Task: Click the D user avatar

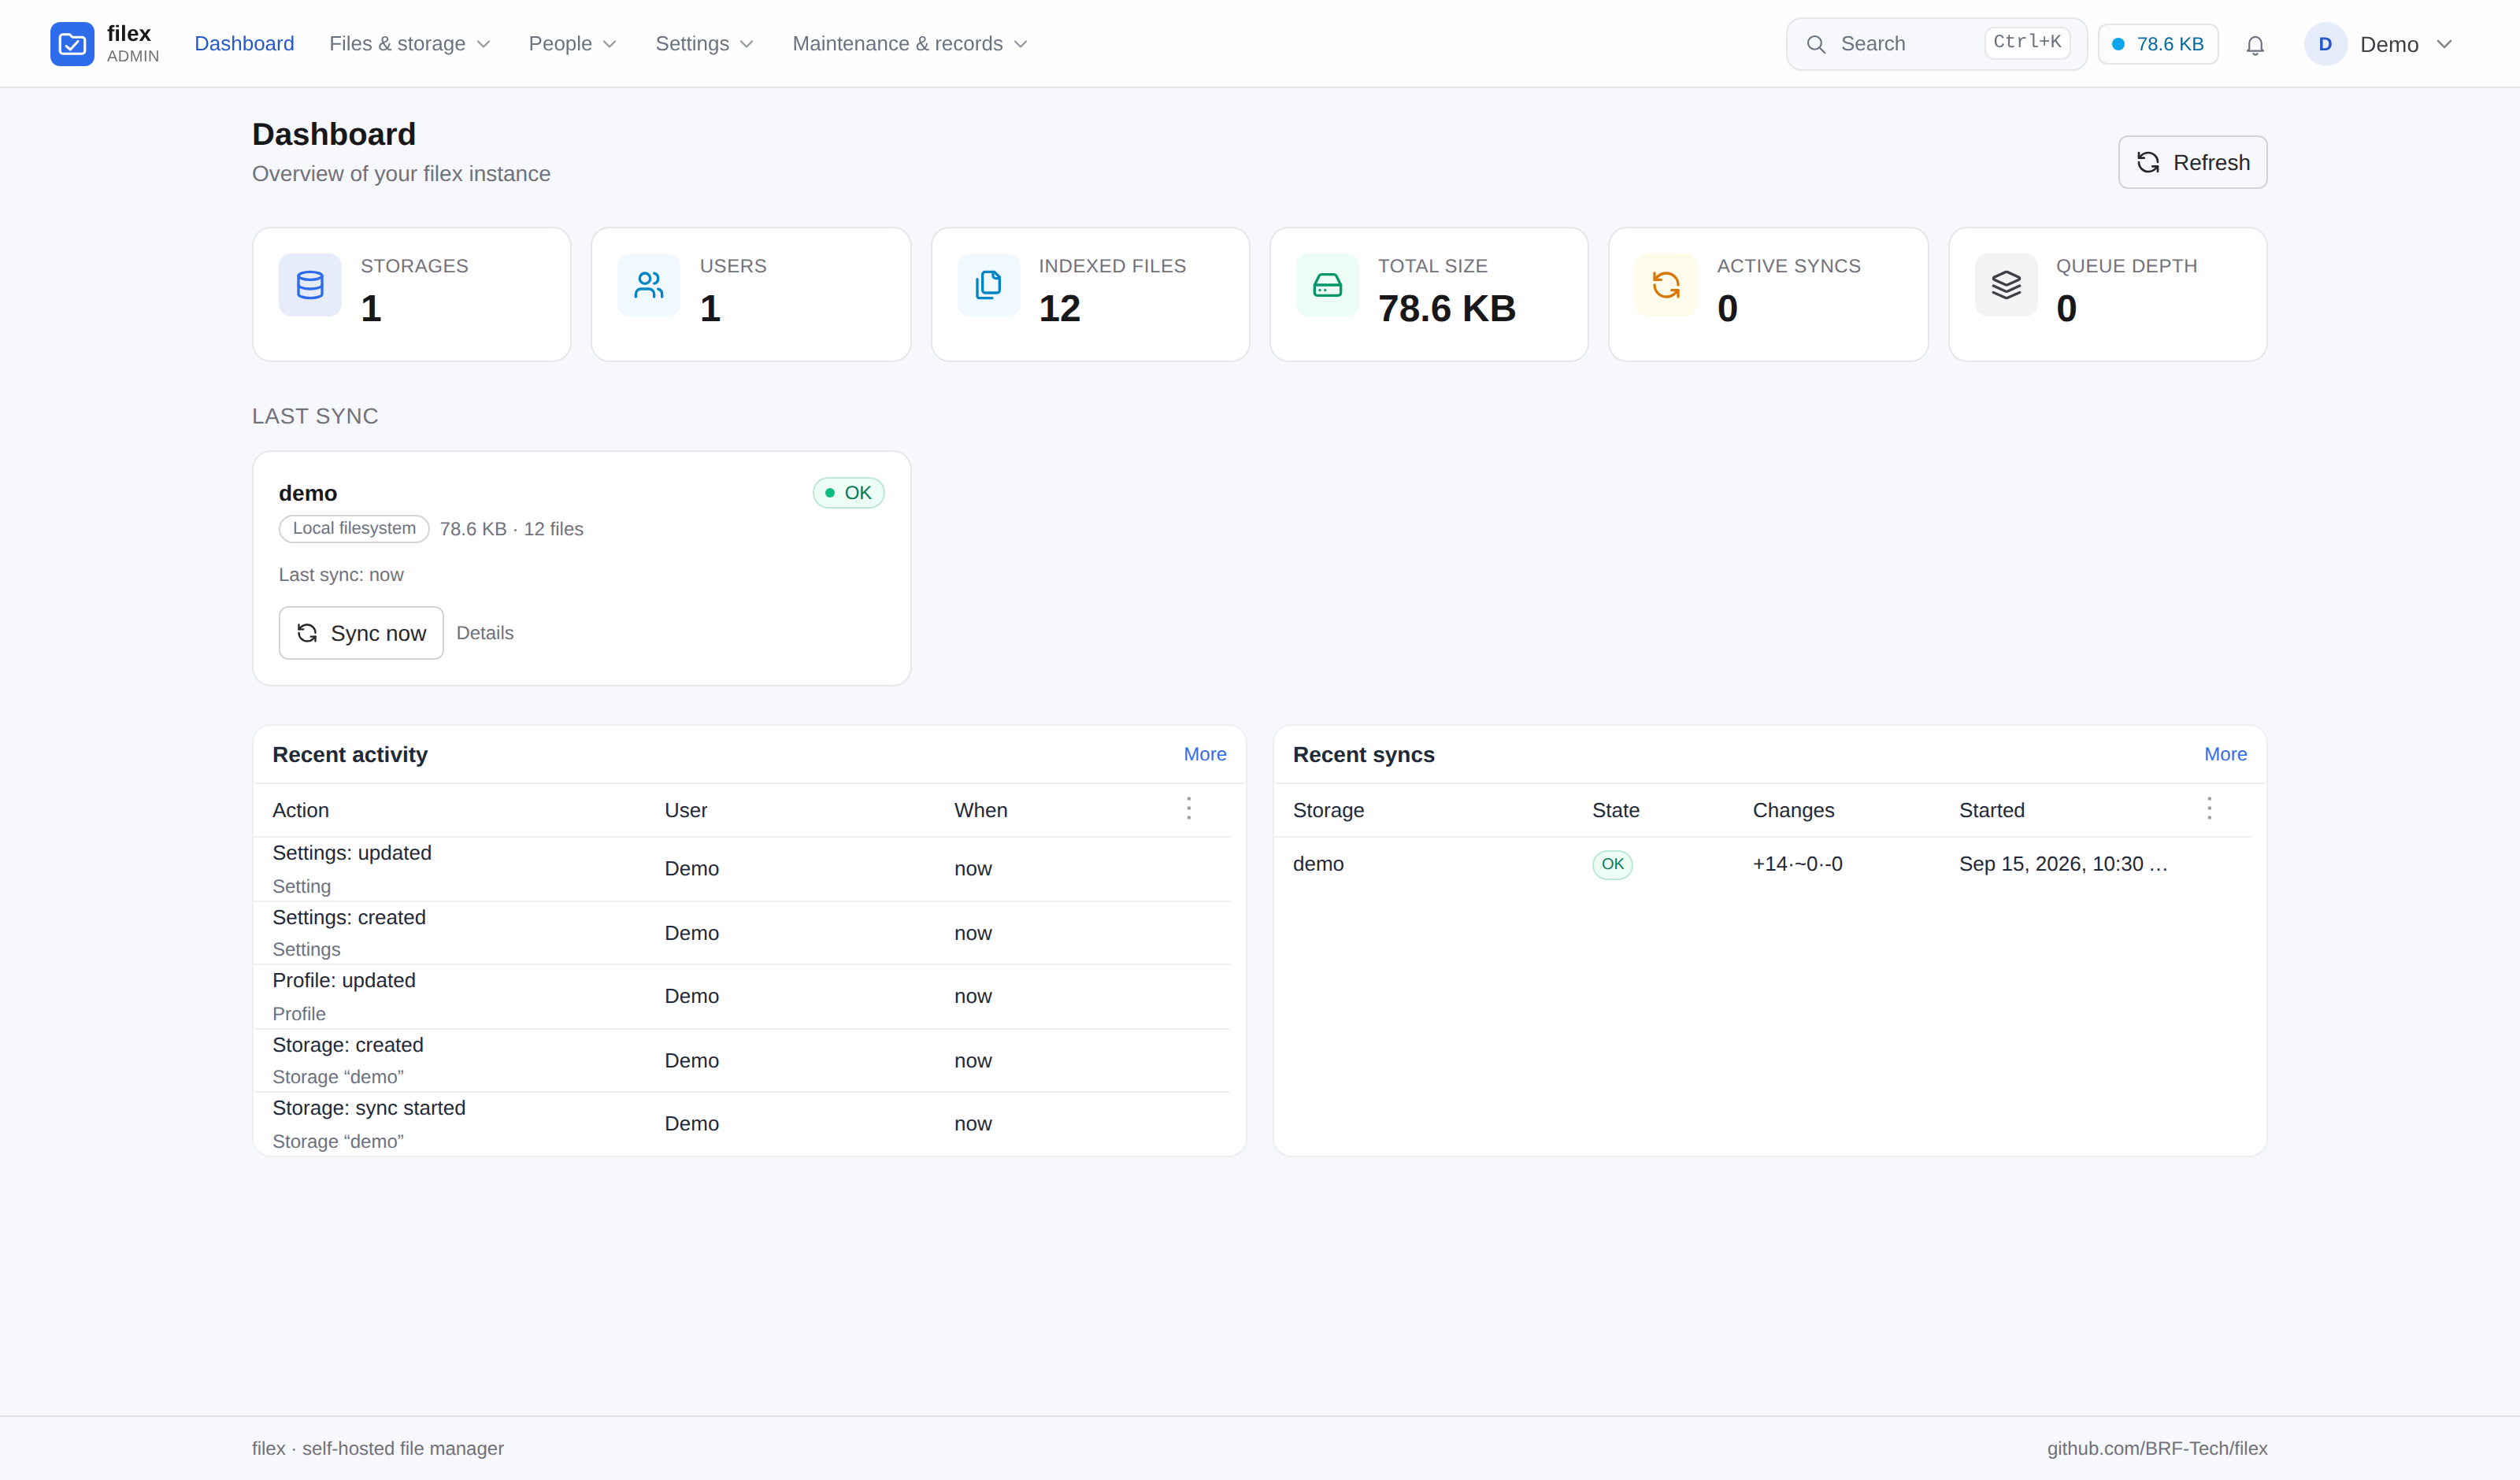Action: 2325,44
